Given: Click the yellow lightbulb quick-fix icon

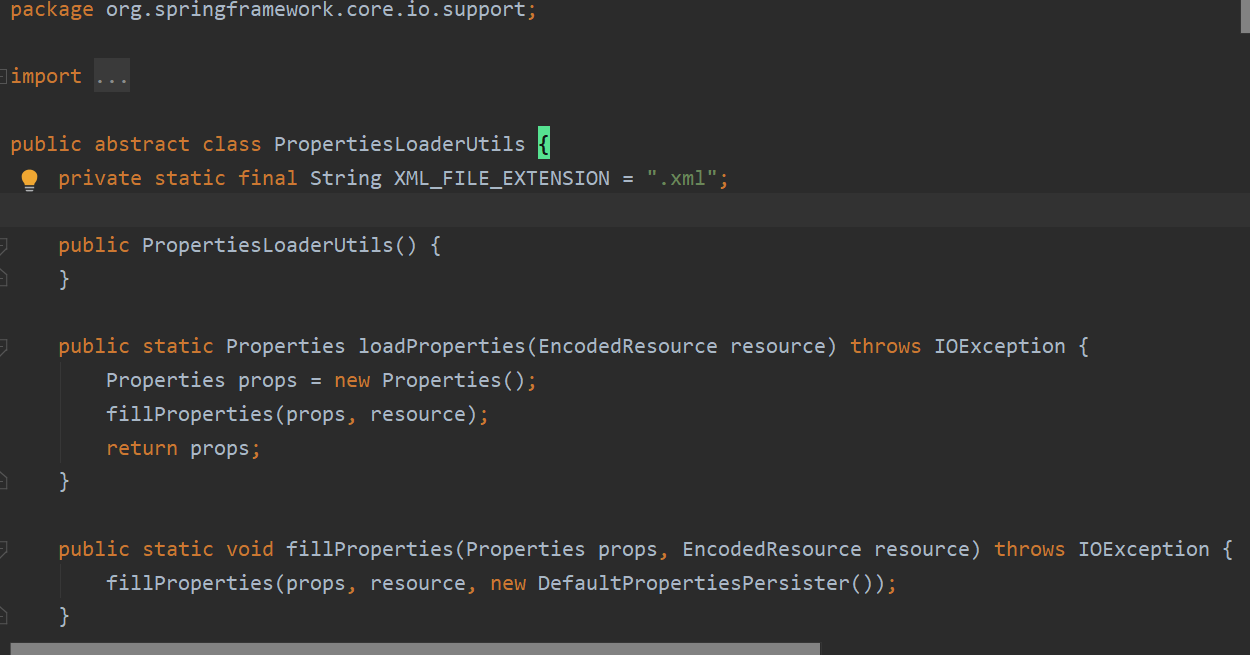Looking at the screenshot, I should click(29, 180).
